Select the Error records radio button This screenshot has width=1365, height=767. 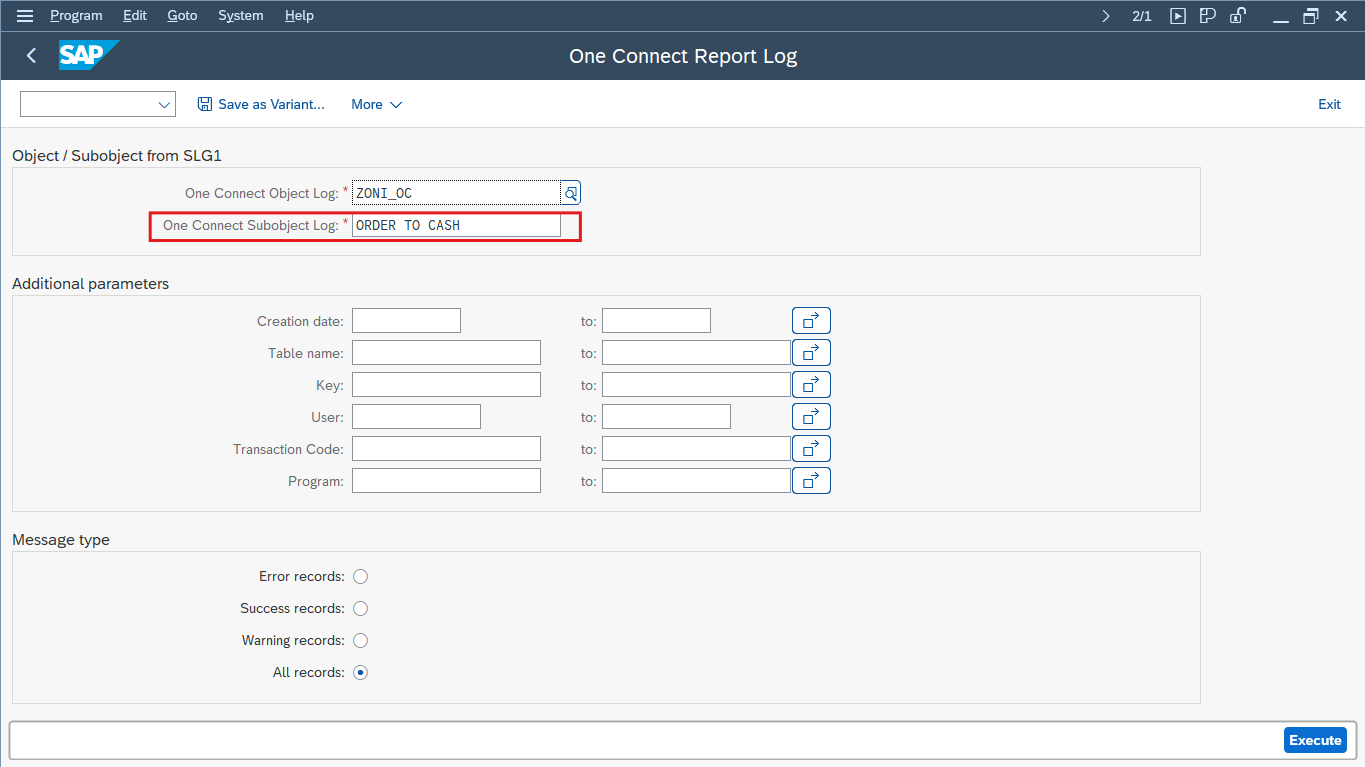(361, 577)
